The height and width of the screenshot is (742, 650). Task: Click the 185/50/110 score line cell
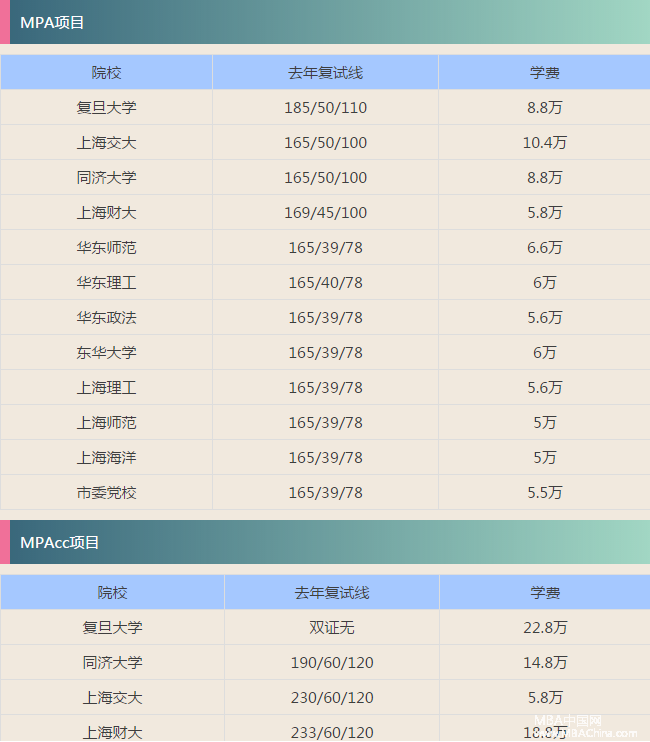[x=325, y=108]
